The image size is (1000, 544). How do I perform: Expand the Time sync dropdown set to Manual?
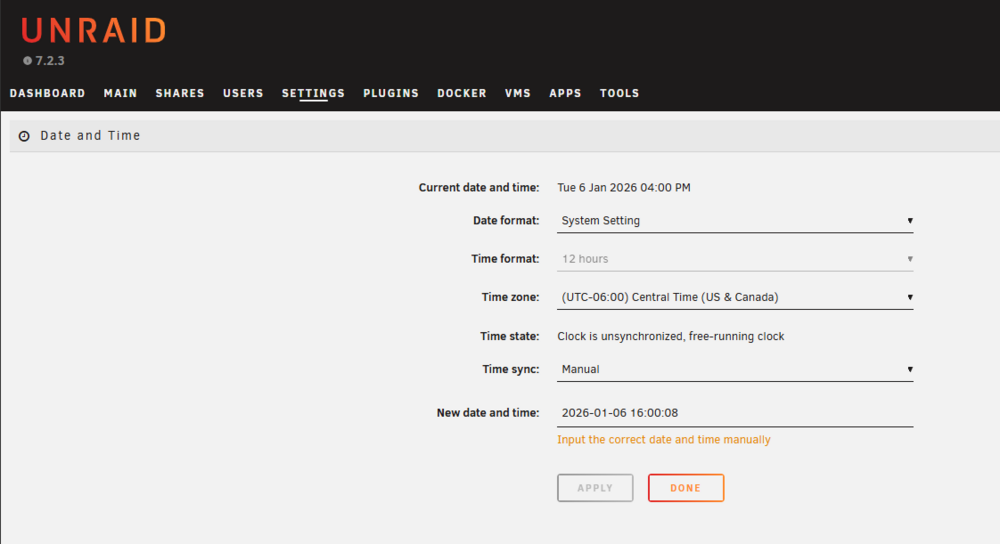coord(735,369)
